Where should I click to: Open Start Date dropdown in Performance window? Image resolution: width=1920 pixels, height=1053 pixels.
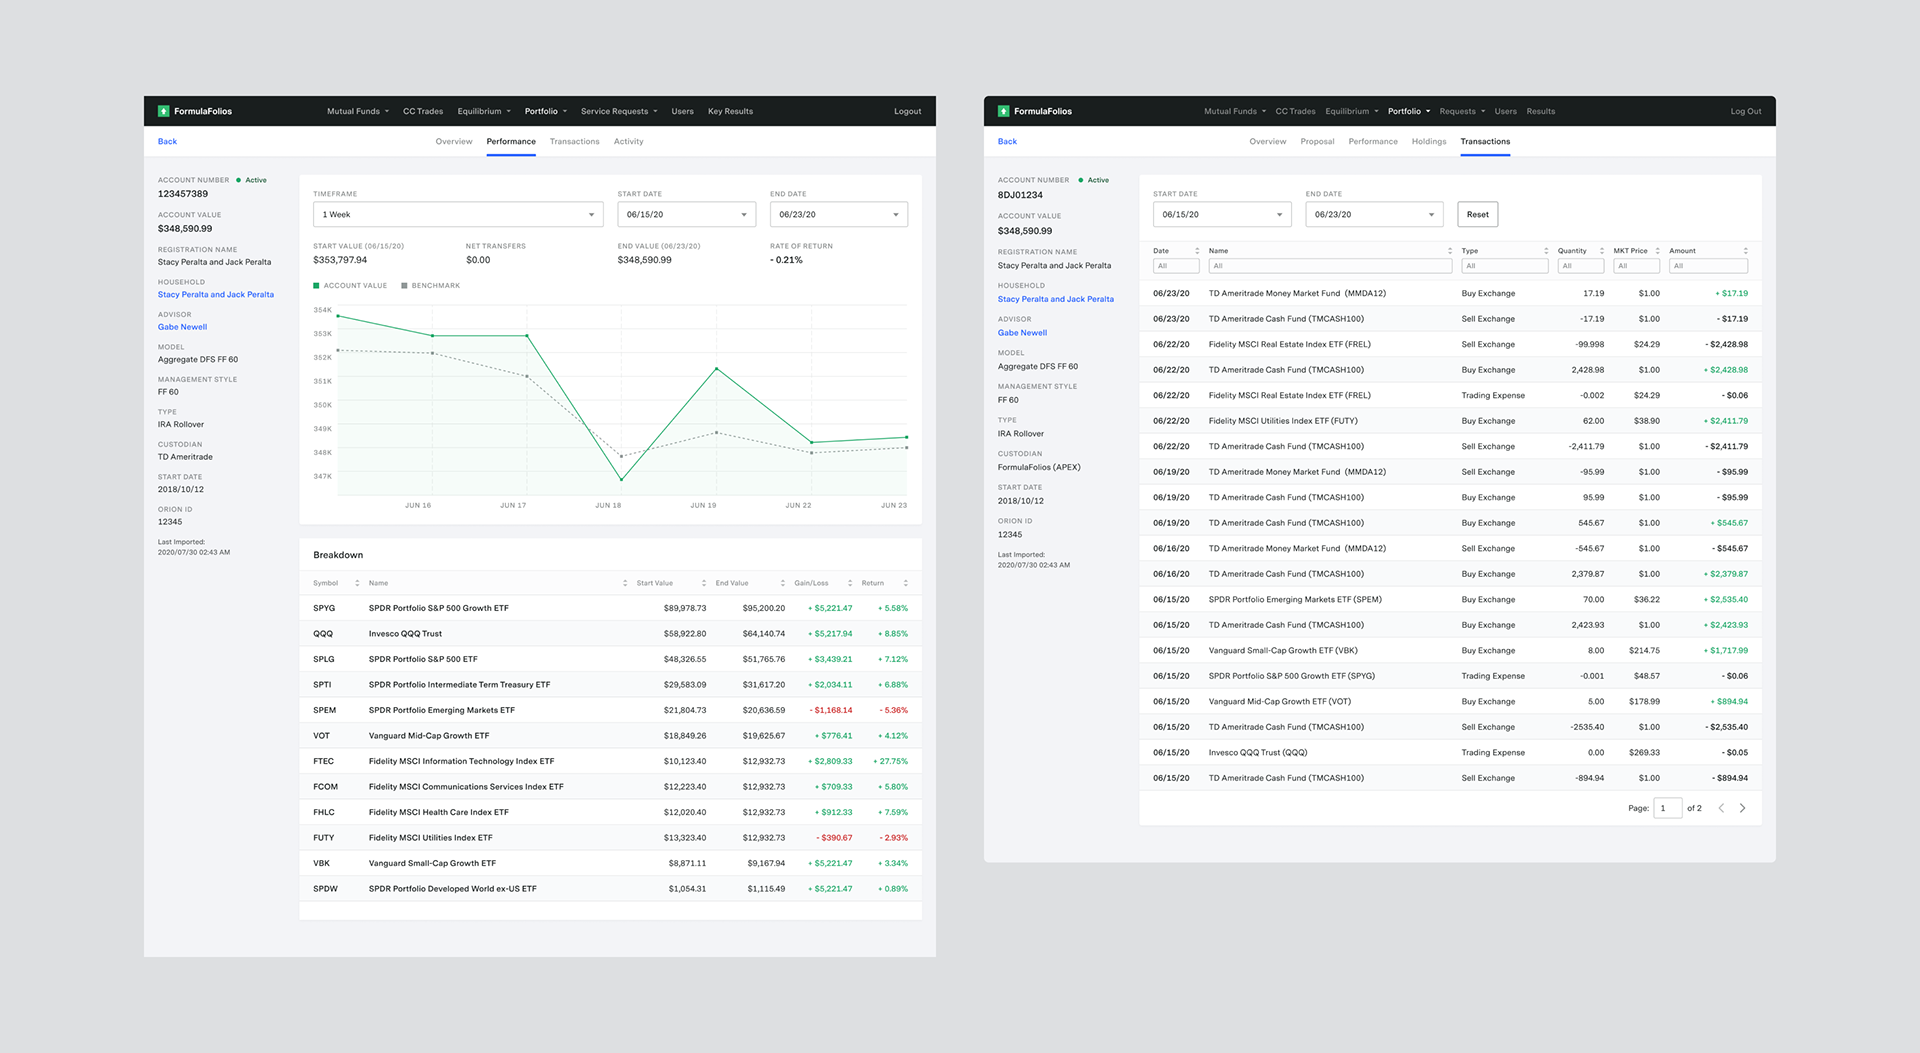tap(687, 215)
